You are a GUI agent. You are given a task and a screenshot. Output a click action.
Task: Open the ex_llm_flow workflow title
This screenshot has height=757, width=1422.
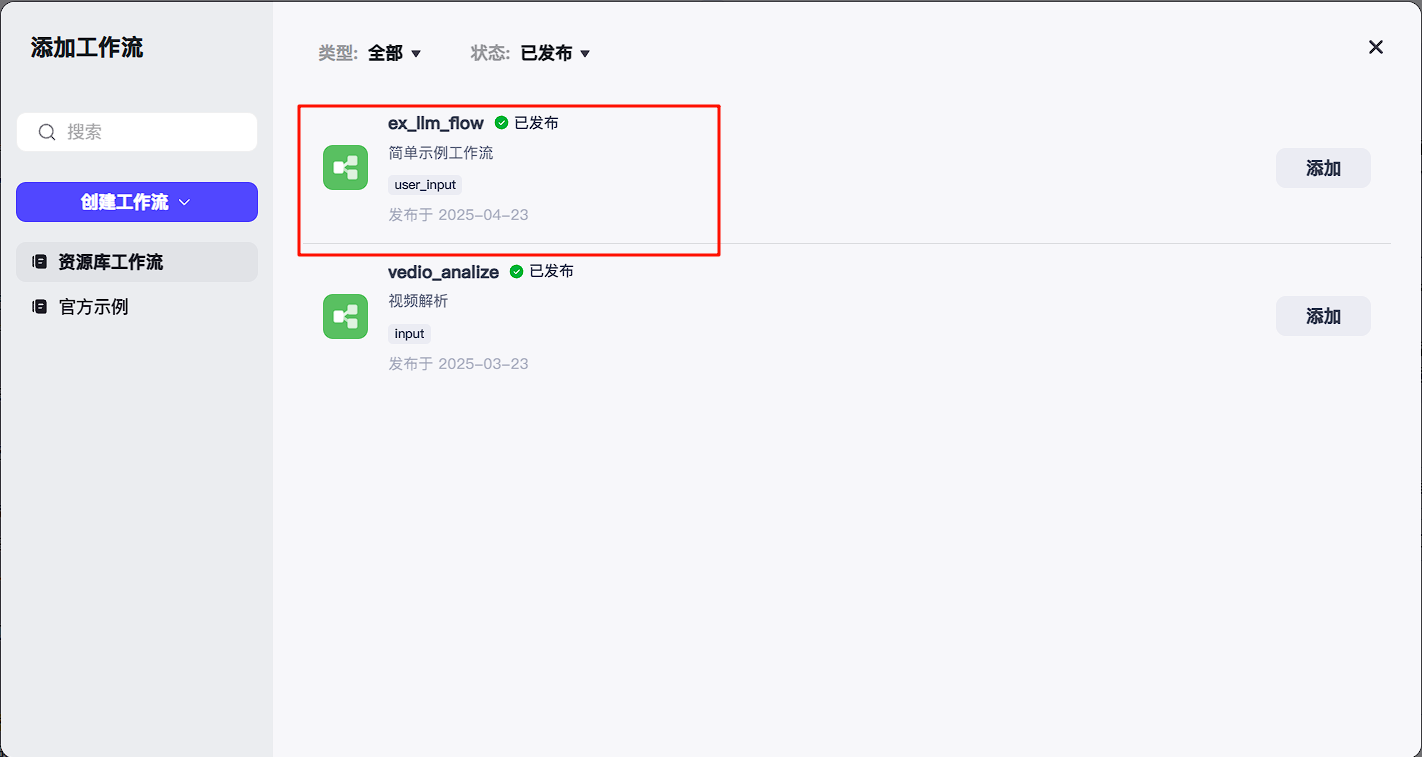click(x=436, y=123)
